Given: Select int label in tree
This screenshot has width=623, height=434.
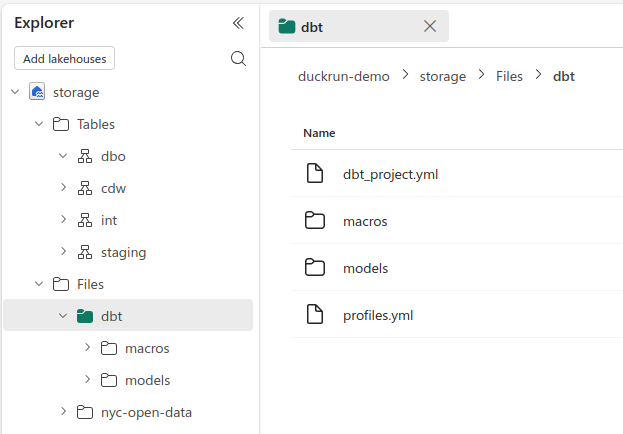Looking at the screenshot, I should 109,220.
